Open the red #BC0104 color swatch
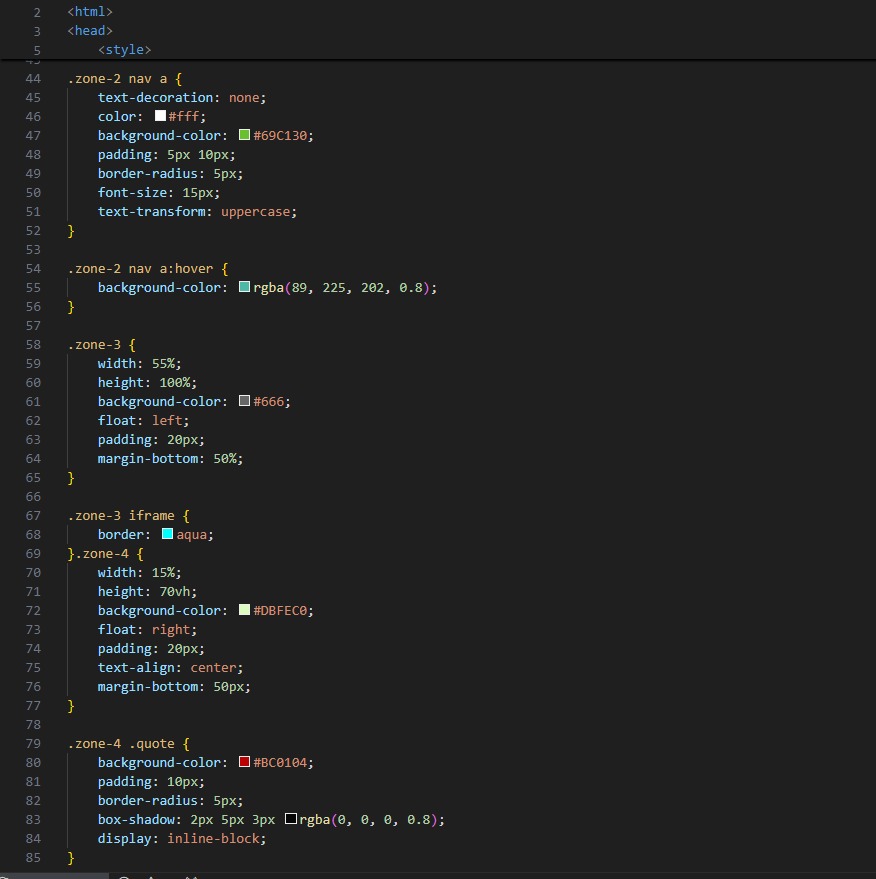This screenshot has width=876, height=879. [244, 762]
